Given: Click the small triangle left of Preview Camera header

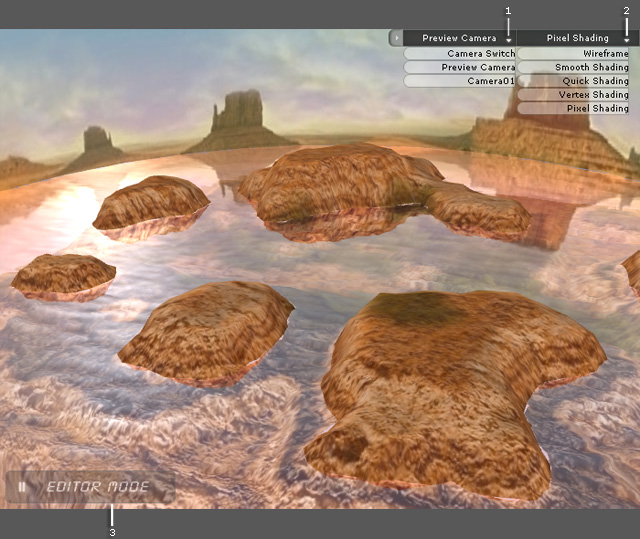Looking at the screenshot, I should click(x=396, y=38).
